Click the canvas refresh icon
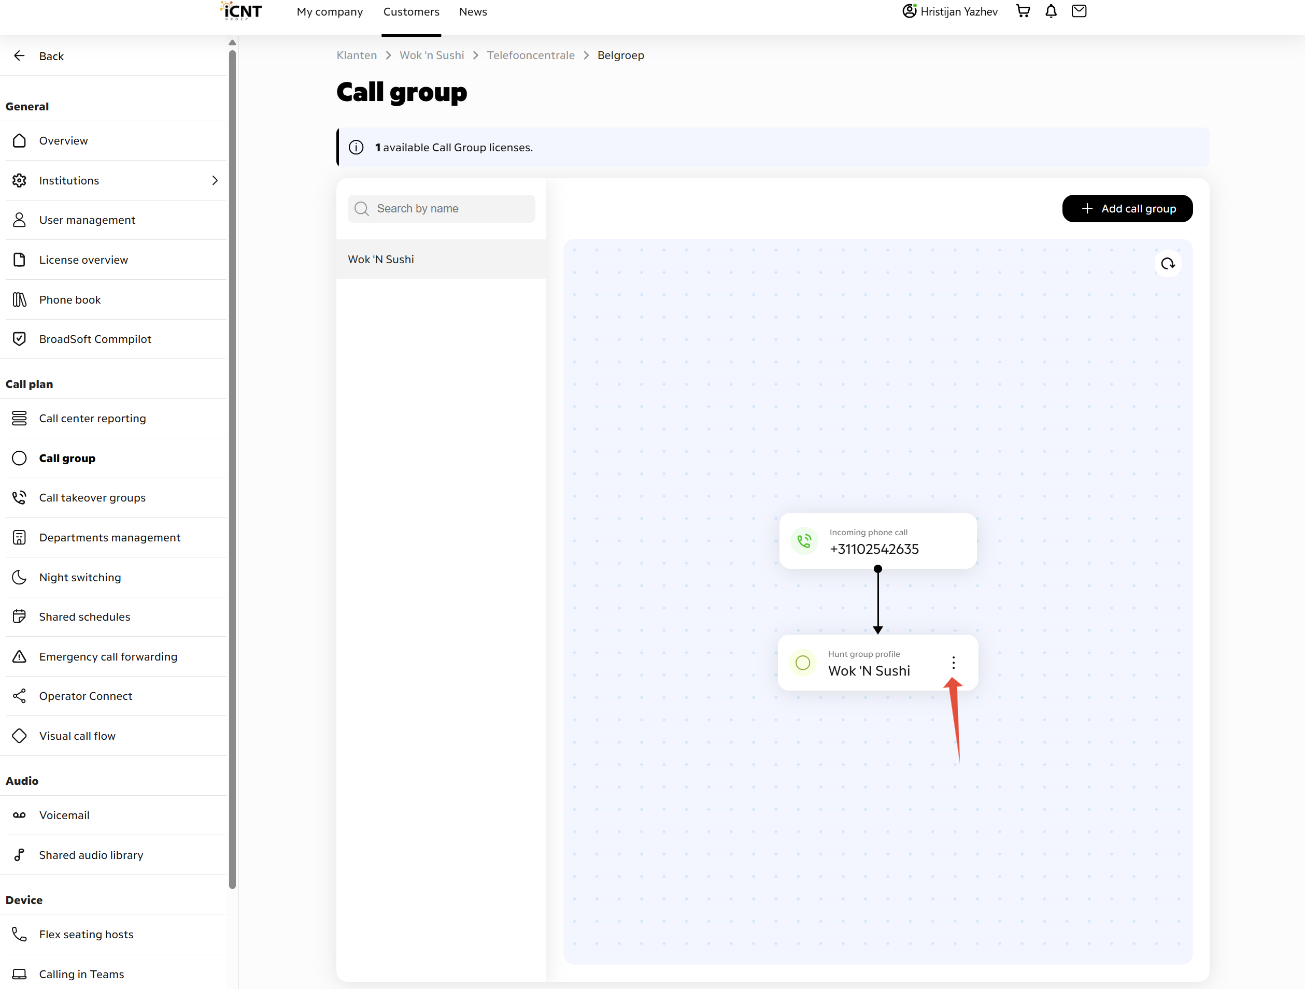Viewport: 1305px width, 989px height. pos(1168,264)
